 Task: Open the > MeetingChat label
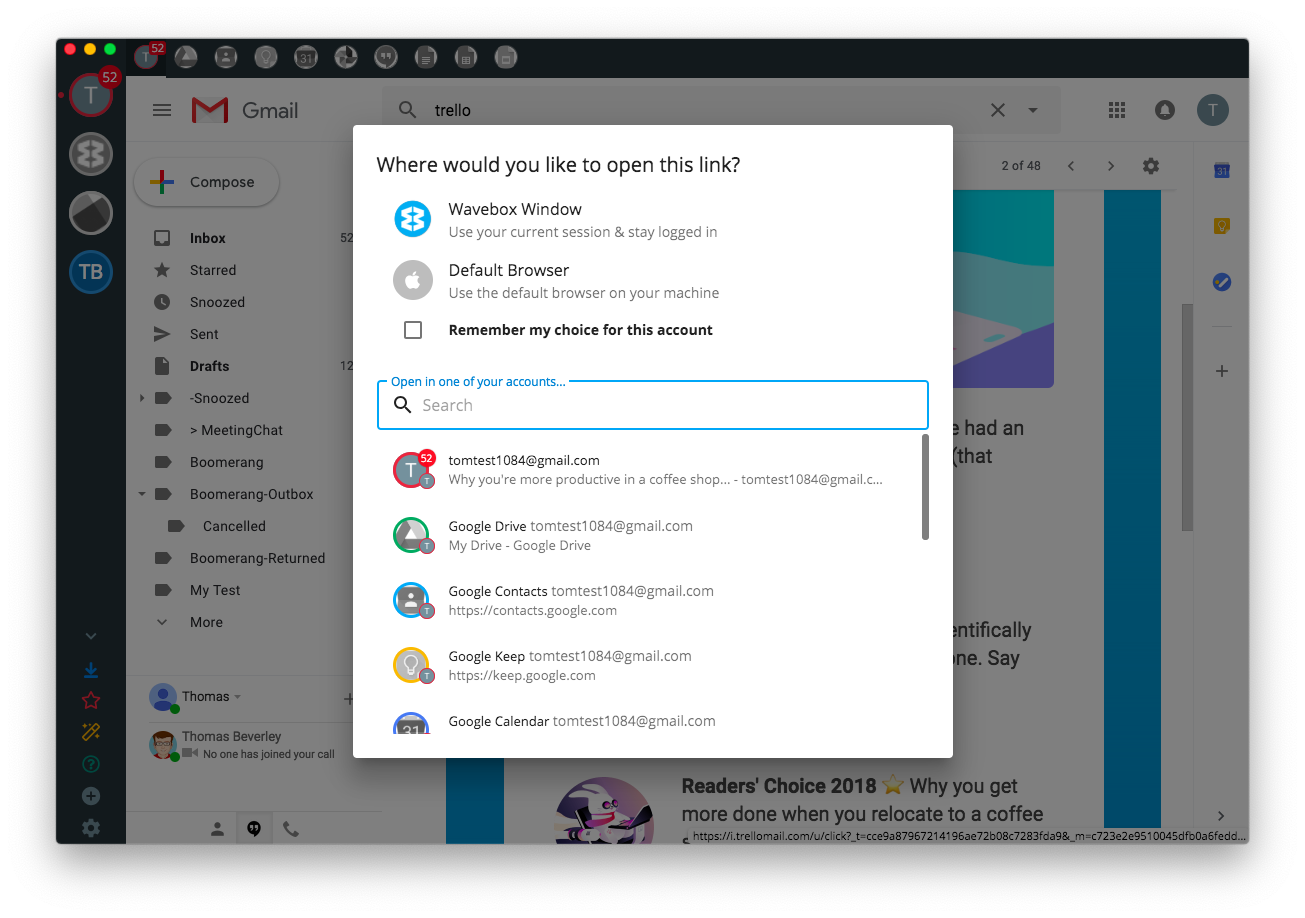point(236,430)
